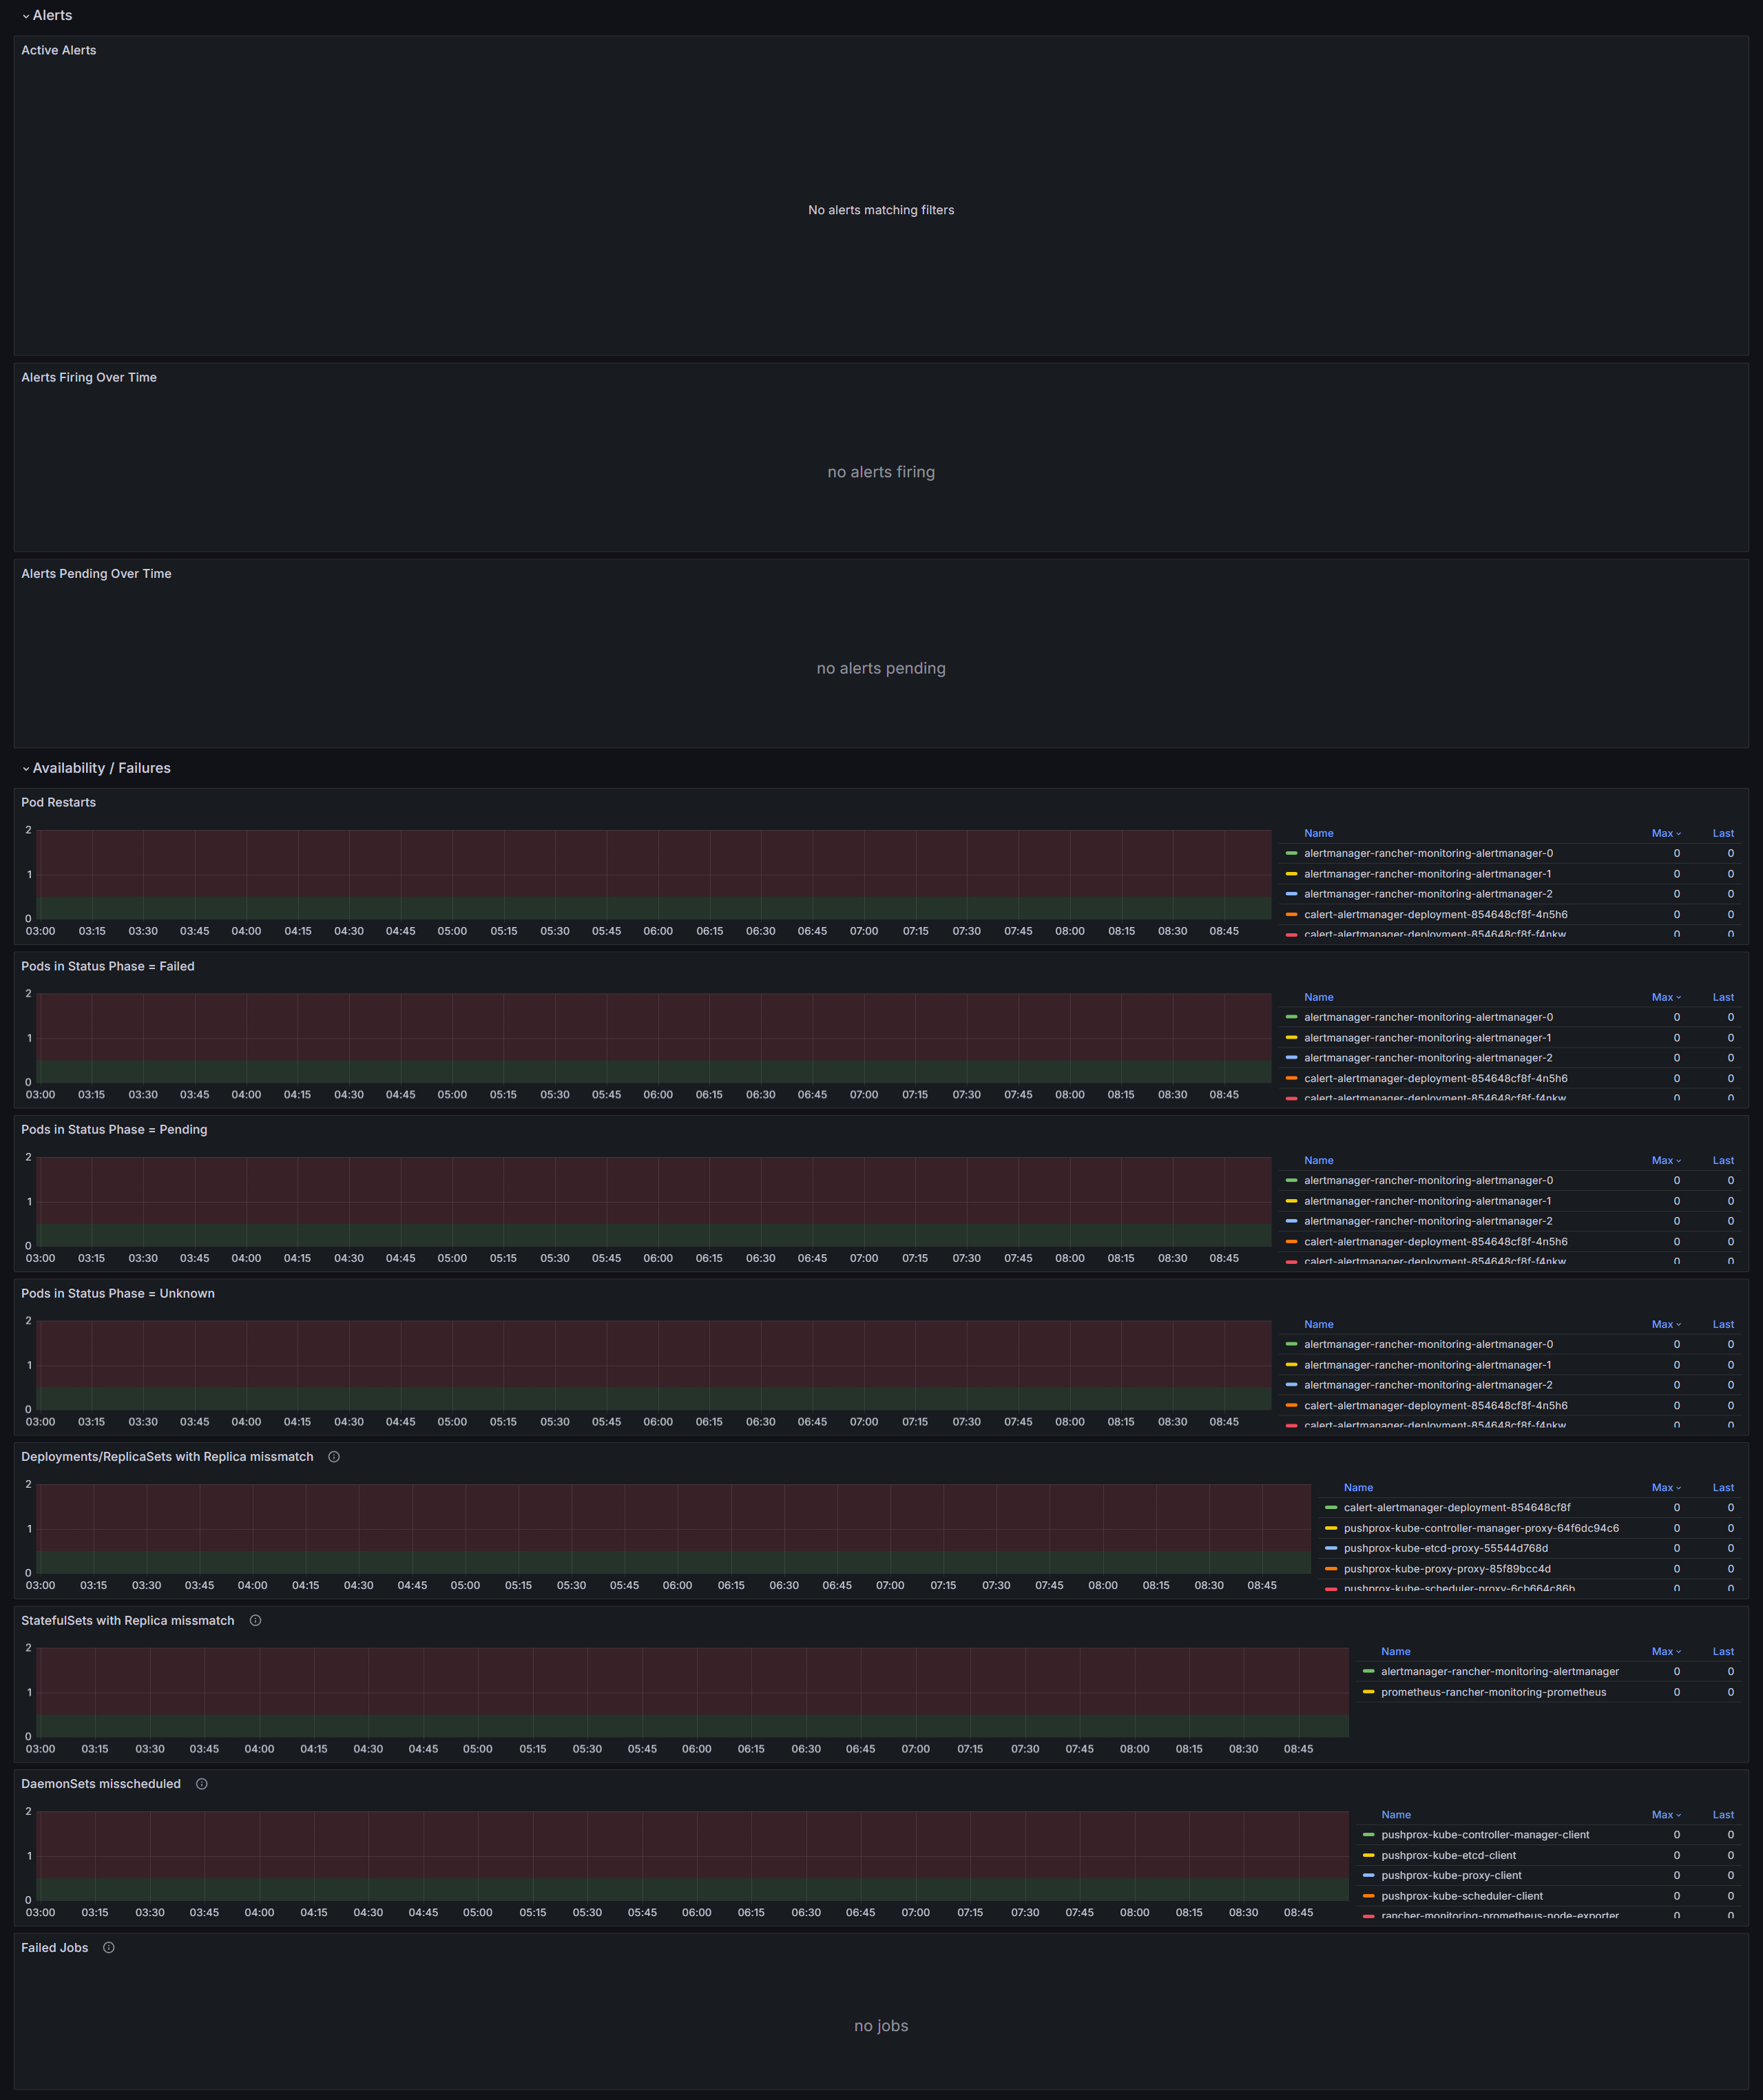Sort Pod Restarts legend by Max column
Screen dimensions: 1763x2100
[x=1665, y=834]
